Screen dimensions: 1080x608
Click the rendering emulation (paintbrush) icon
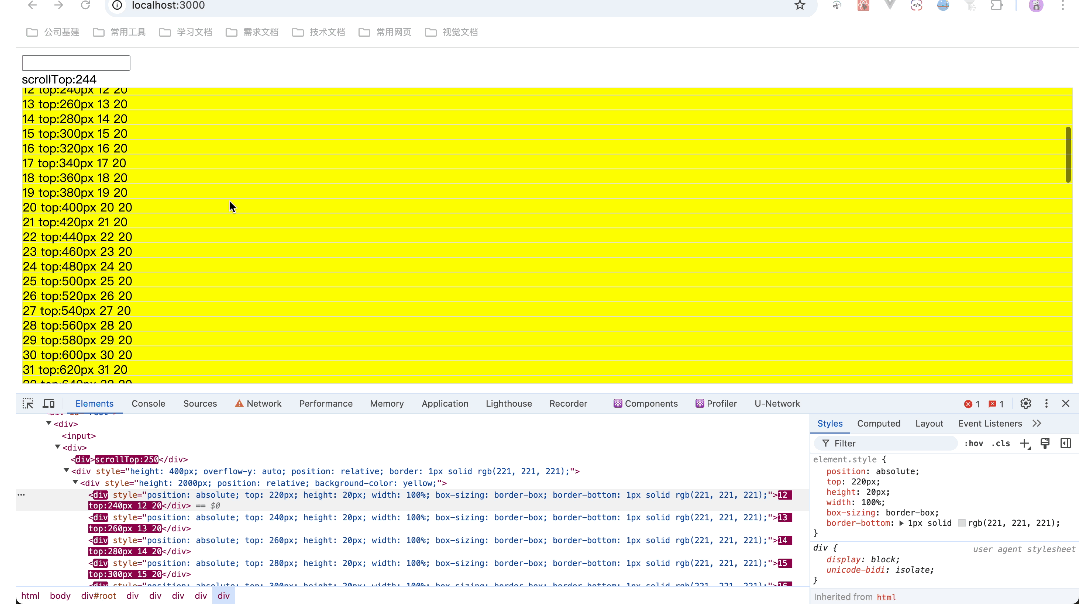point(1044,443)
